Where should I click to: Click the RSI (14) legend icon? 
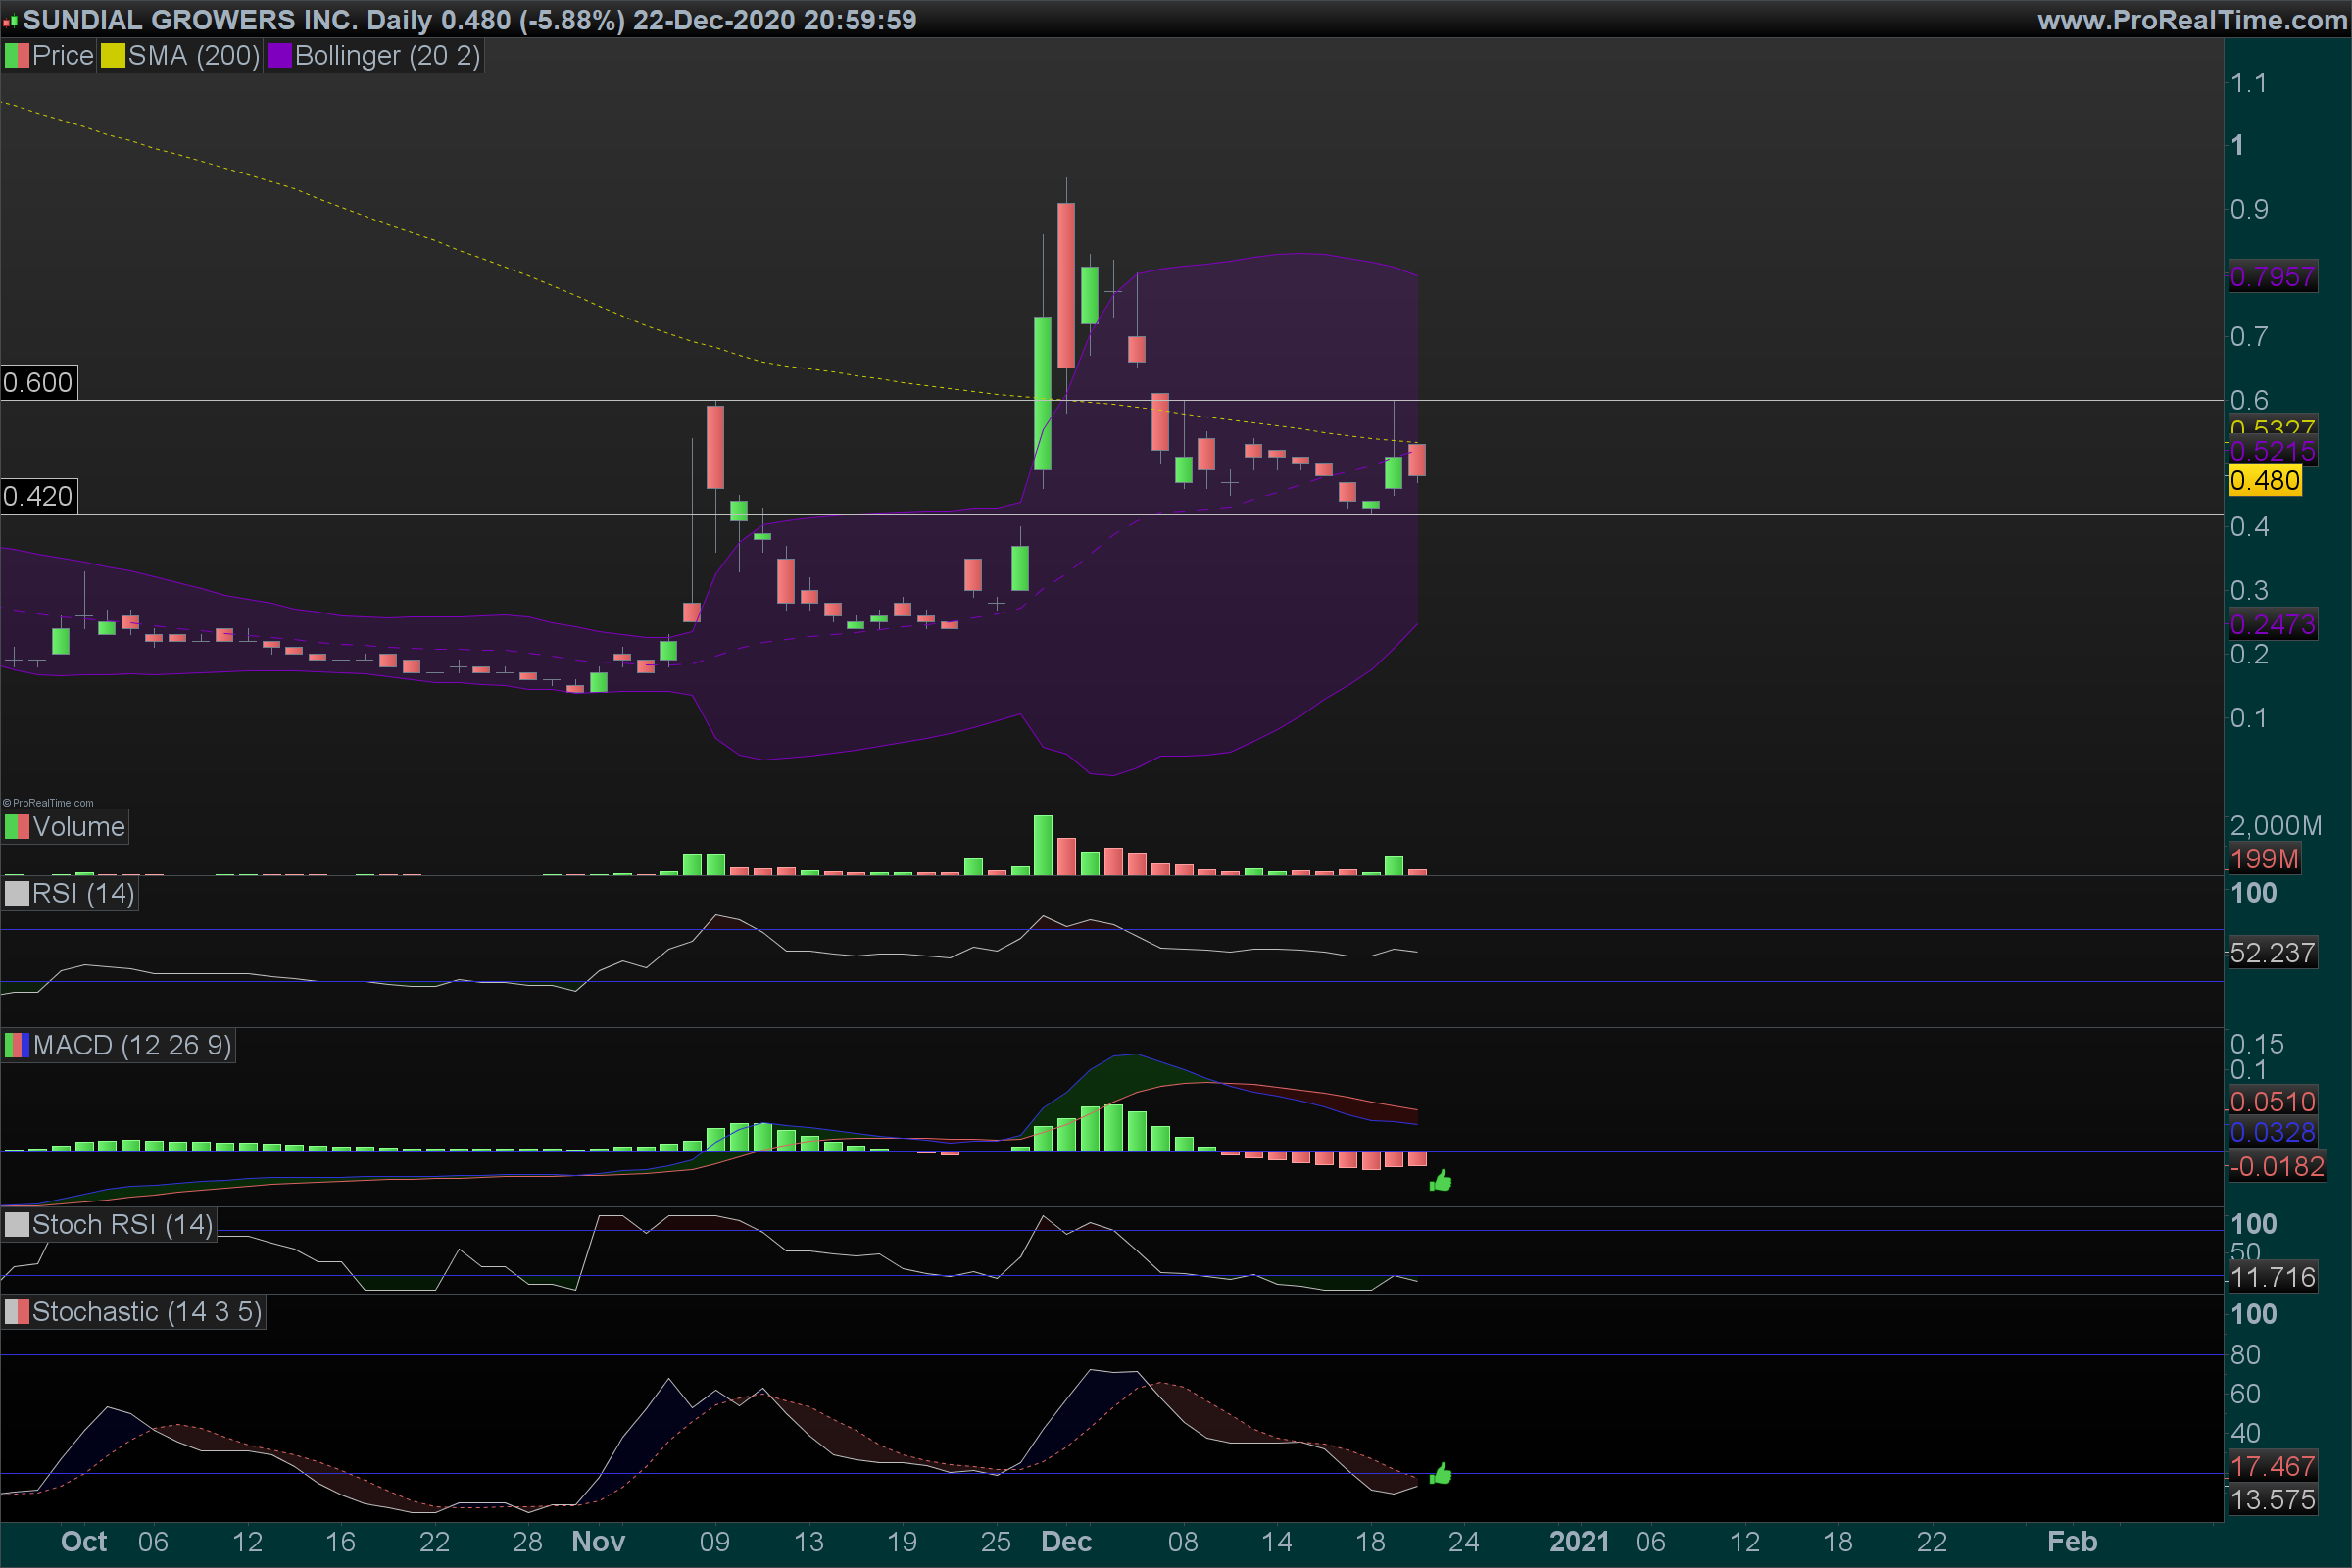[x=17, y=893]
